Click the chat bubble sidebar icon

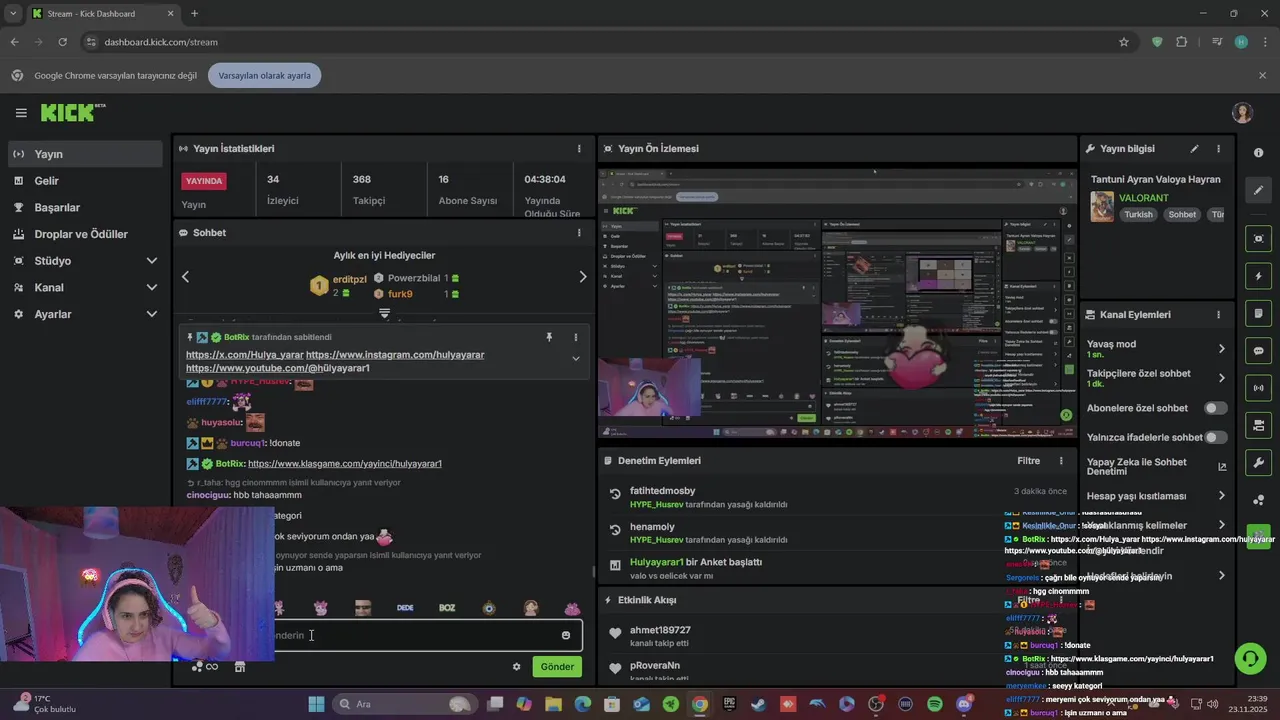pos(1258,351)
